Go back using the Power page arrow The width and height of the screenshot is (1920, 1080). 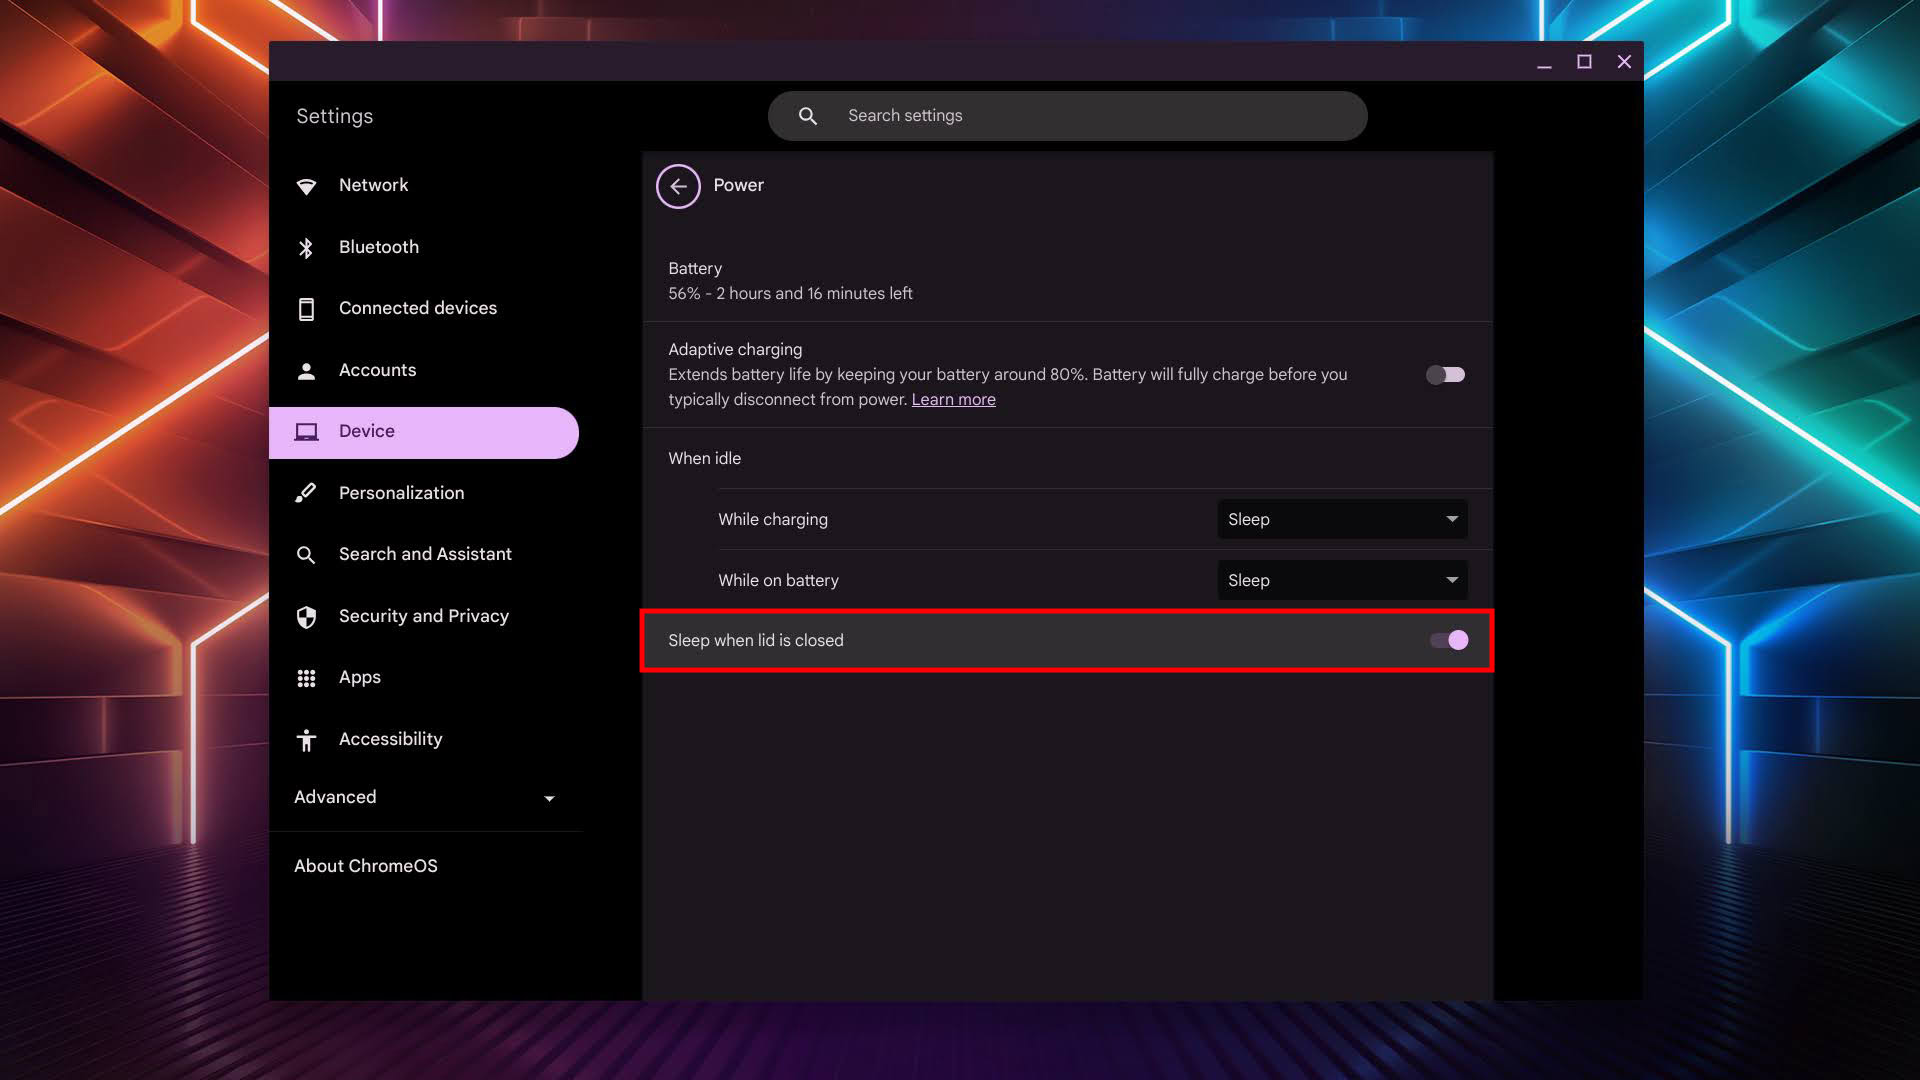coord(679,186)
